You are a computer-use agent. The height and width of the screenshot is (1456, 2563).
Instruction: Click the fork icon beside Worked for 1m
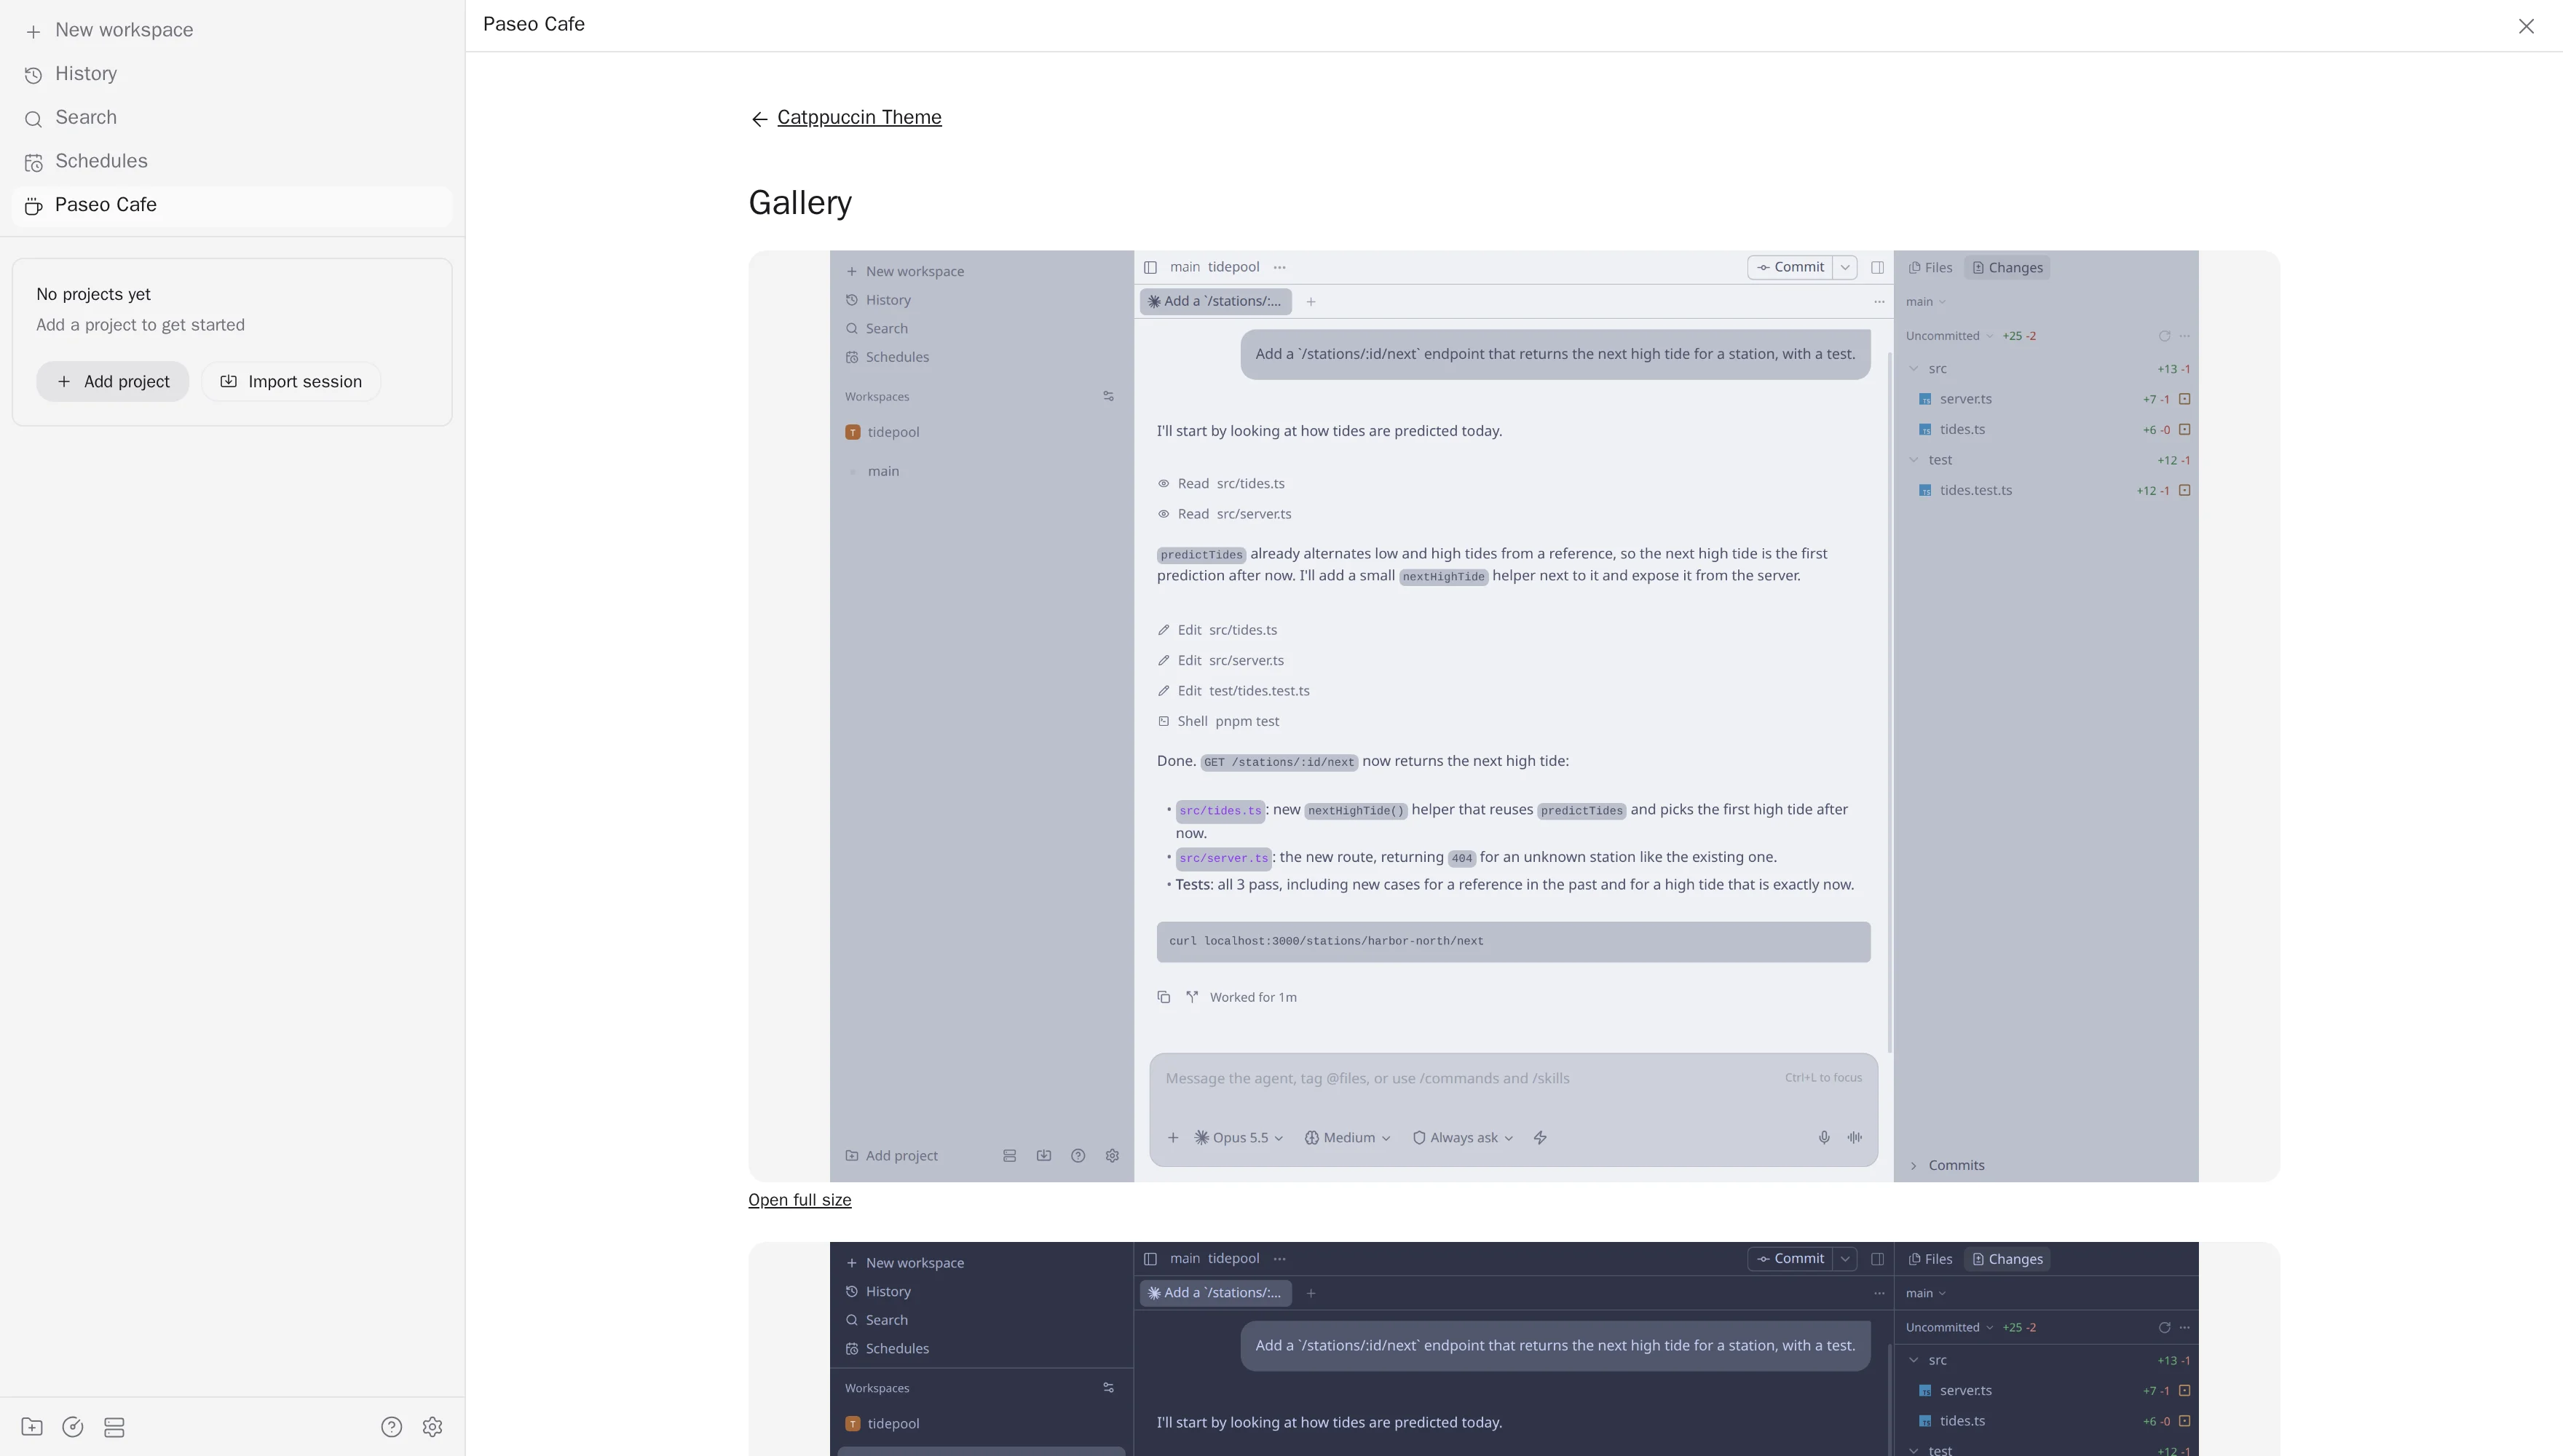click(1192, 997)
